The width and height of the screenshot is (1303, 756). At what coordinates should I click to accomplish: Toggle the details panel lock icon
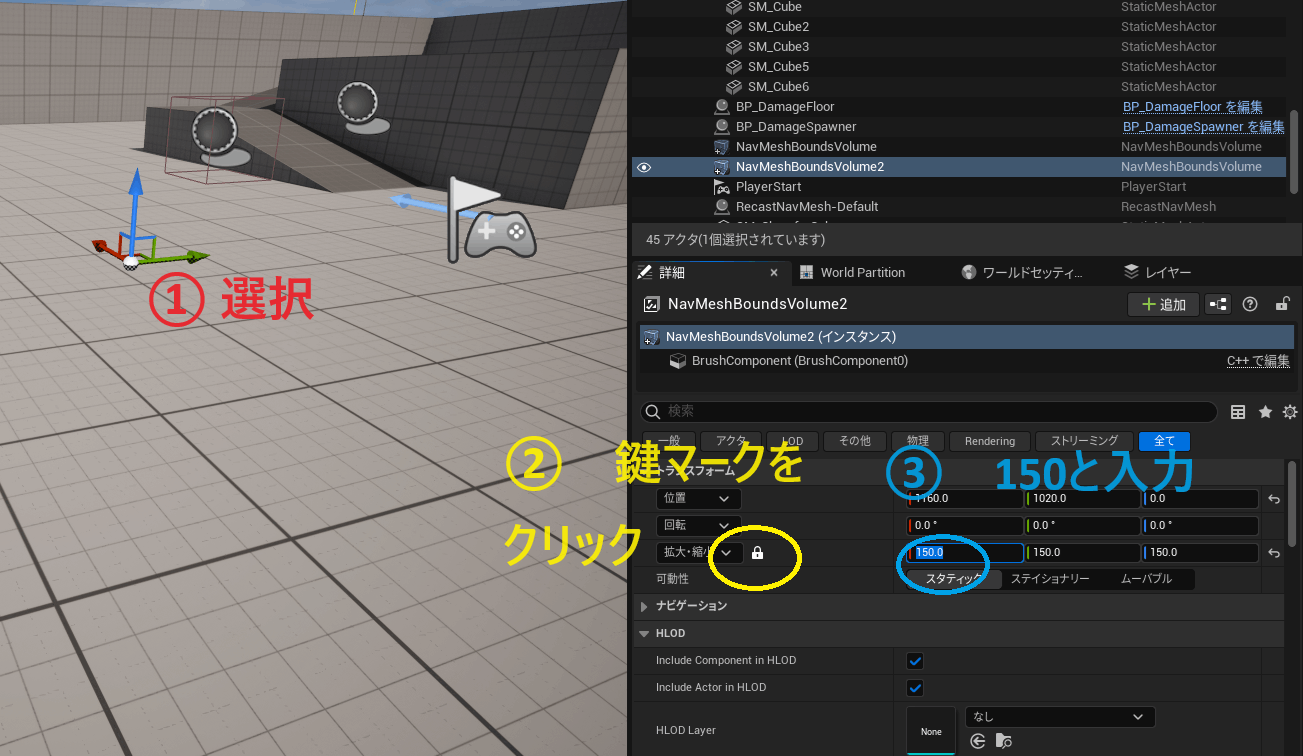click(x=1282, y=304)
